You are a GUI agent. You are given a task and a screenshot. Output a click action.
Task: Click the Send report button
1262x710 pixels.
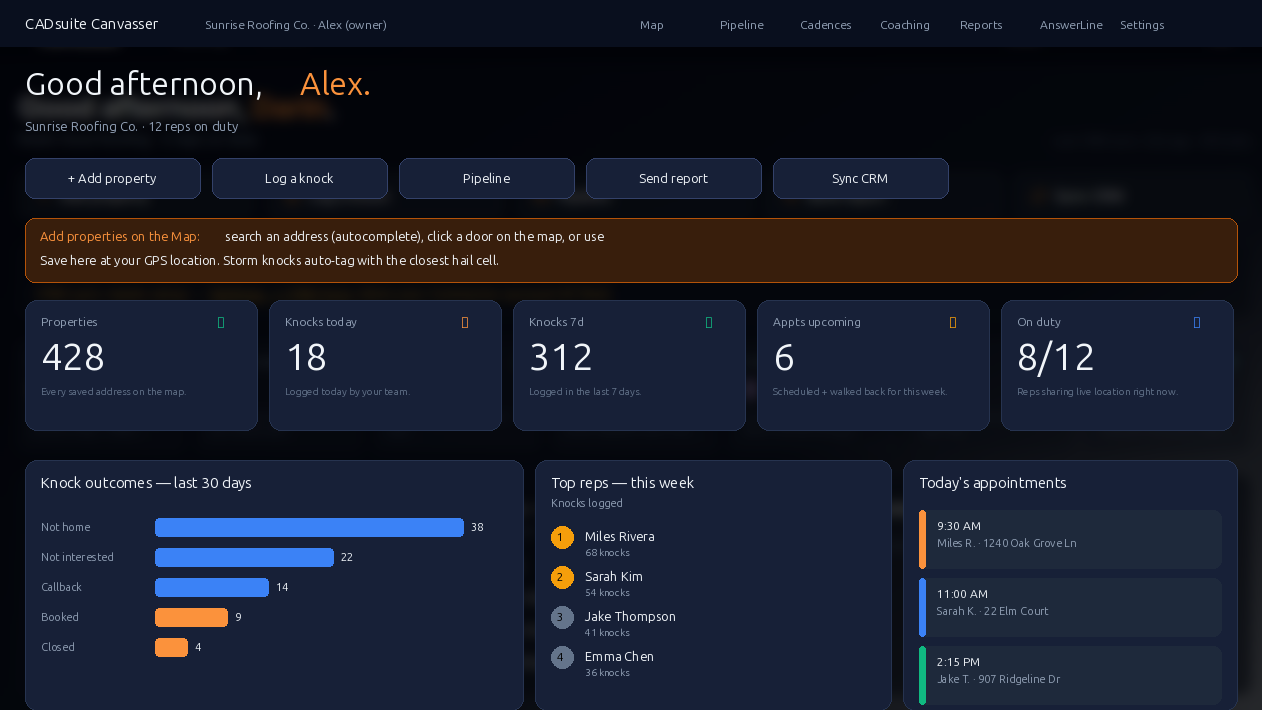click(x=674, y=178)
